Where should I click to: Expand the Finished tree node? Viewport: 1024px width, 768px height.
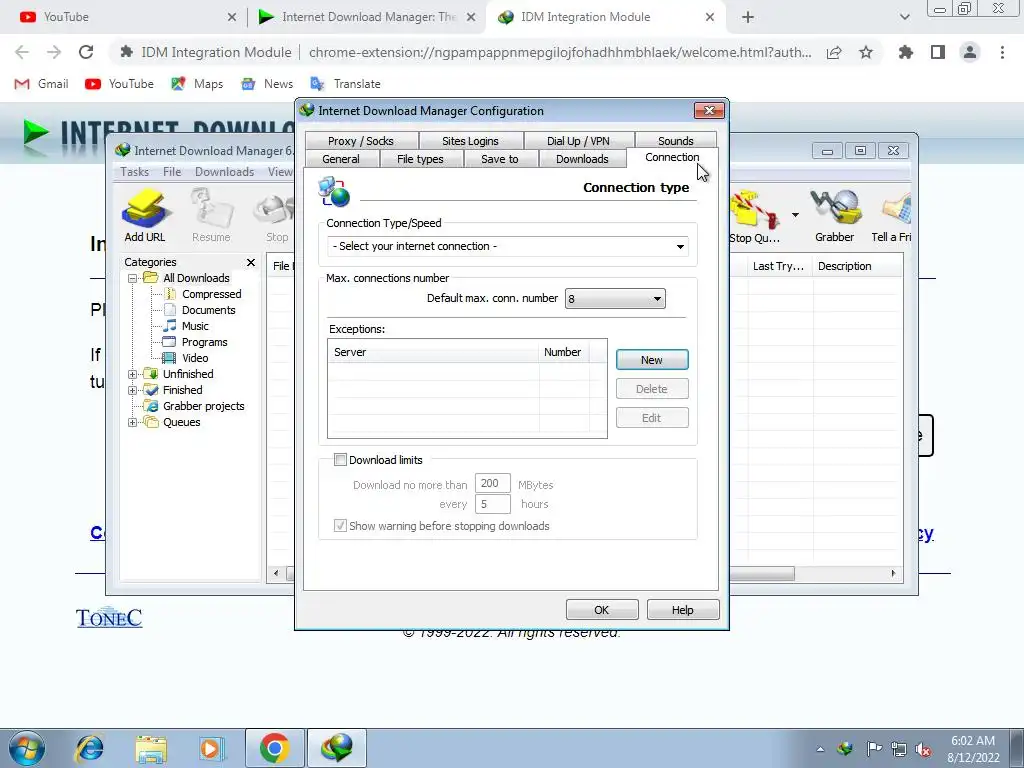133,391
